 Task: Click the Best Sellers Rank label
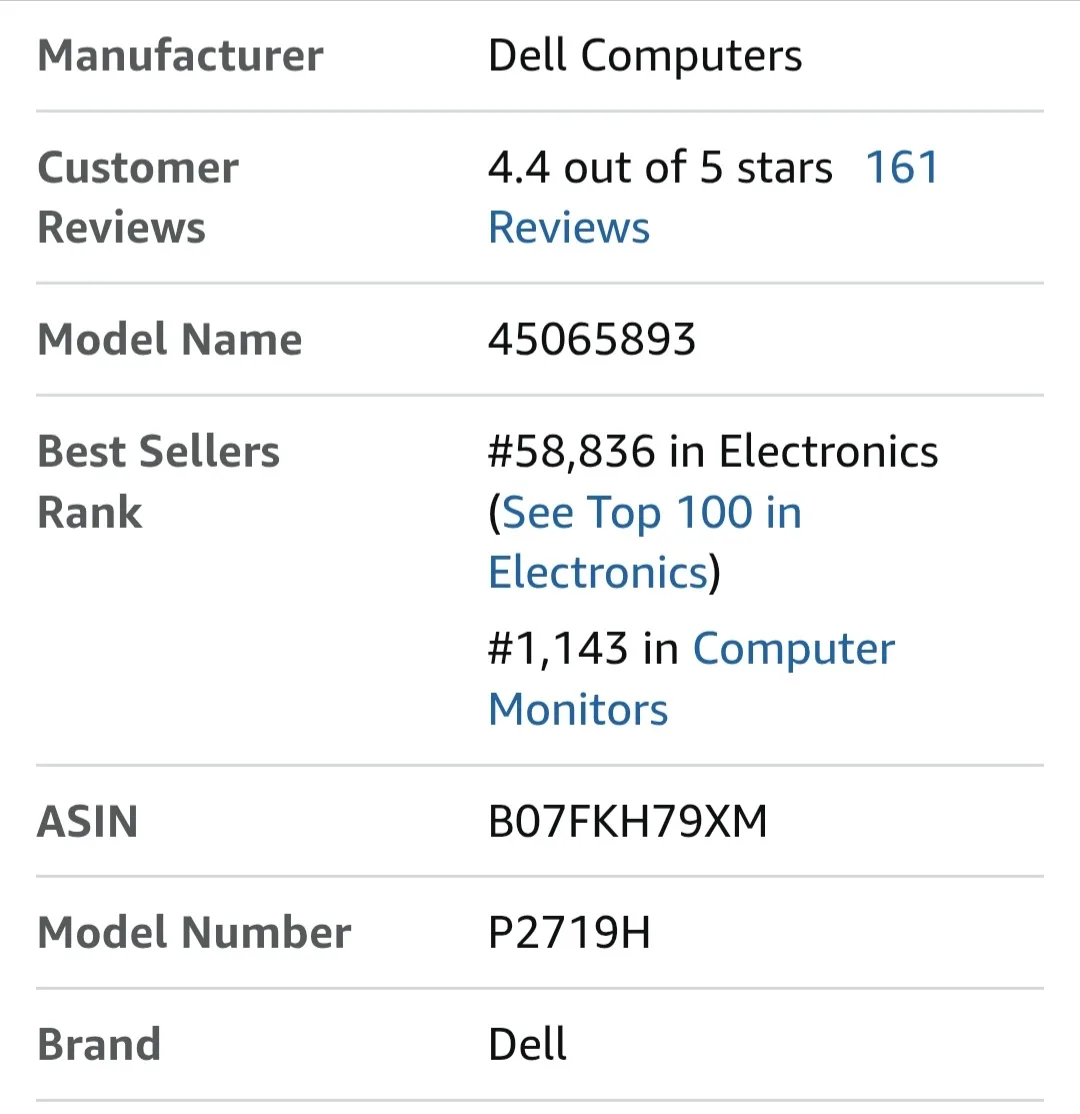tap(158, 481)
